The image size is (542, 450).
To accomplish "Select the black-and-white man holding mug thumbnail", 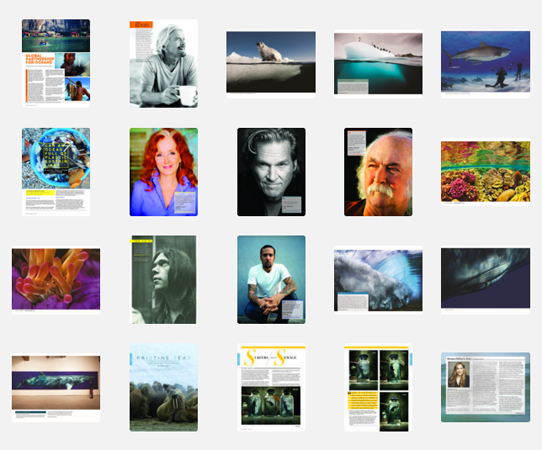I will click(164, 63).
